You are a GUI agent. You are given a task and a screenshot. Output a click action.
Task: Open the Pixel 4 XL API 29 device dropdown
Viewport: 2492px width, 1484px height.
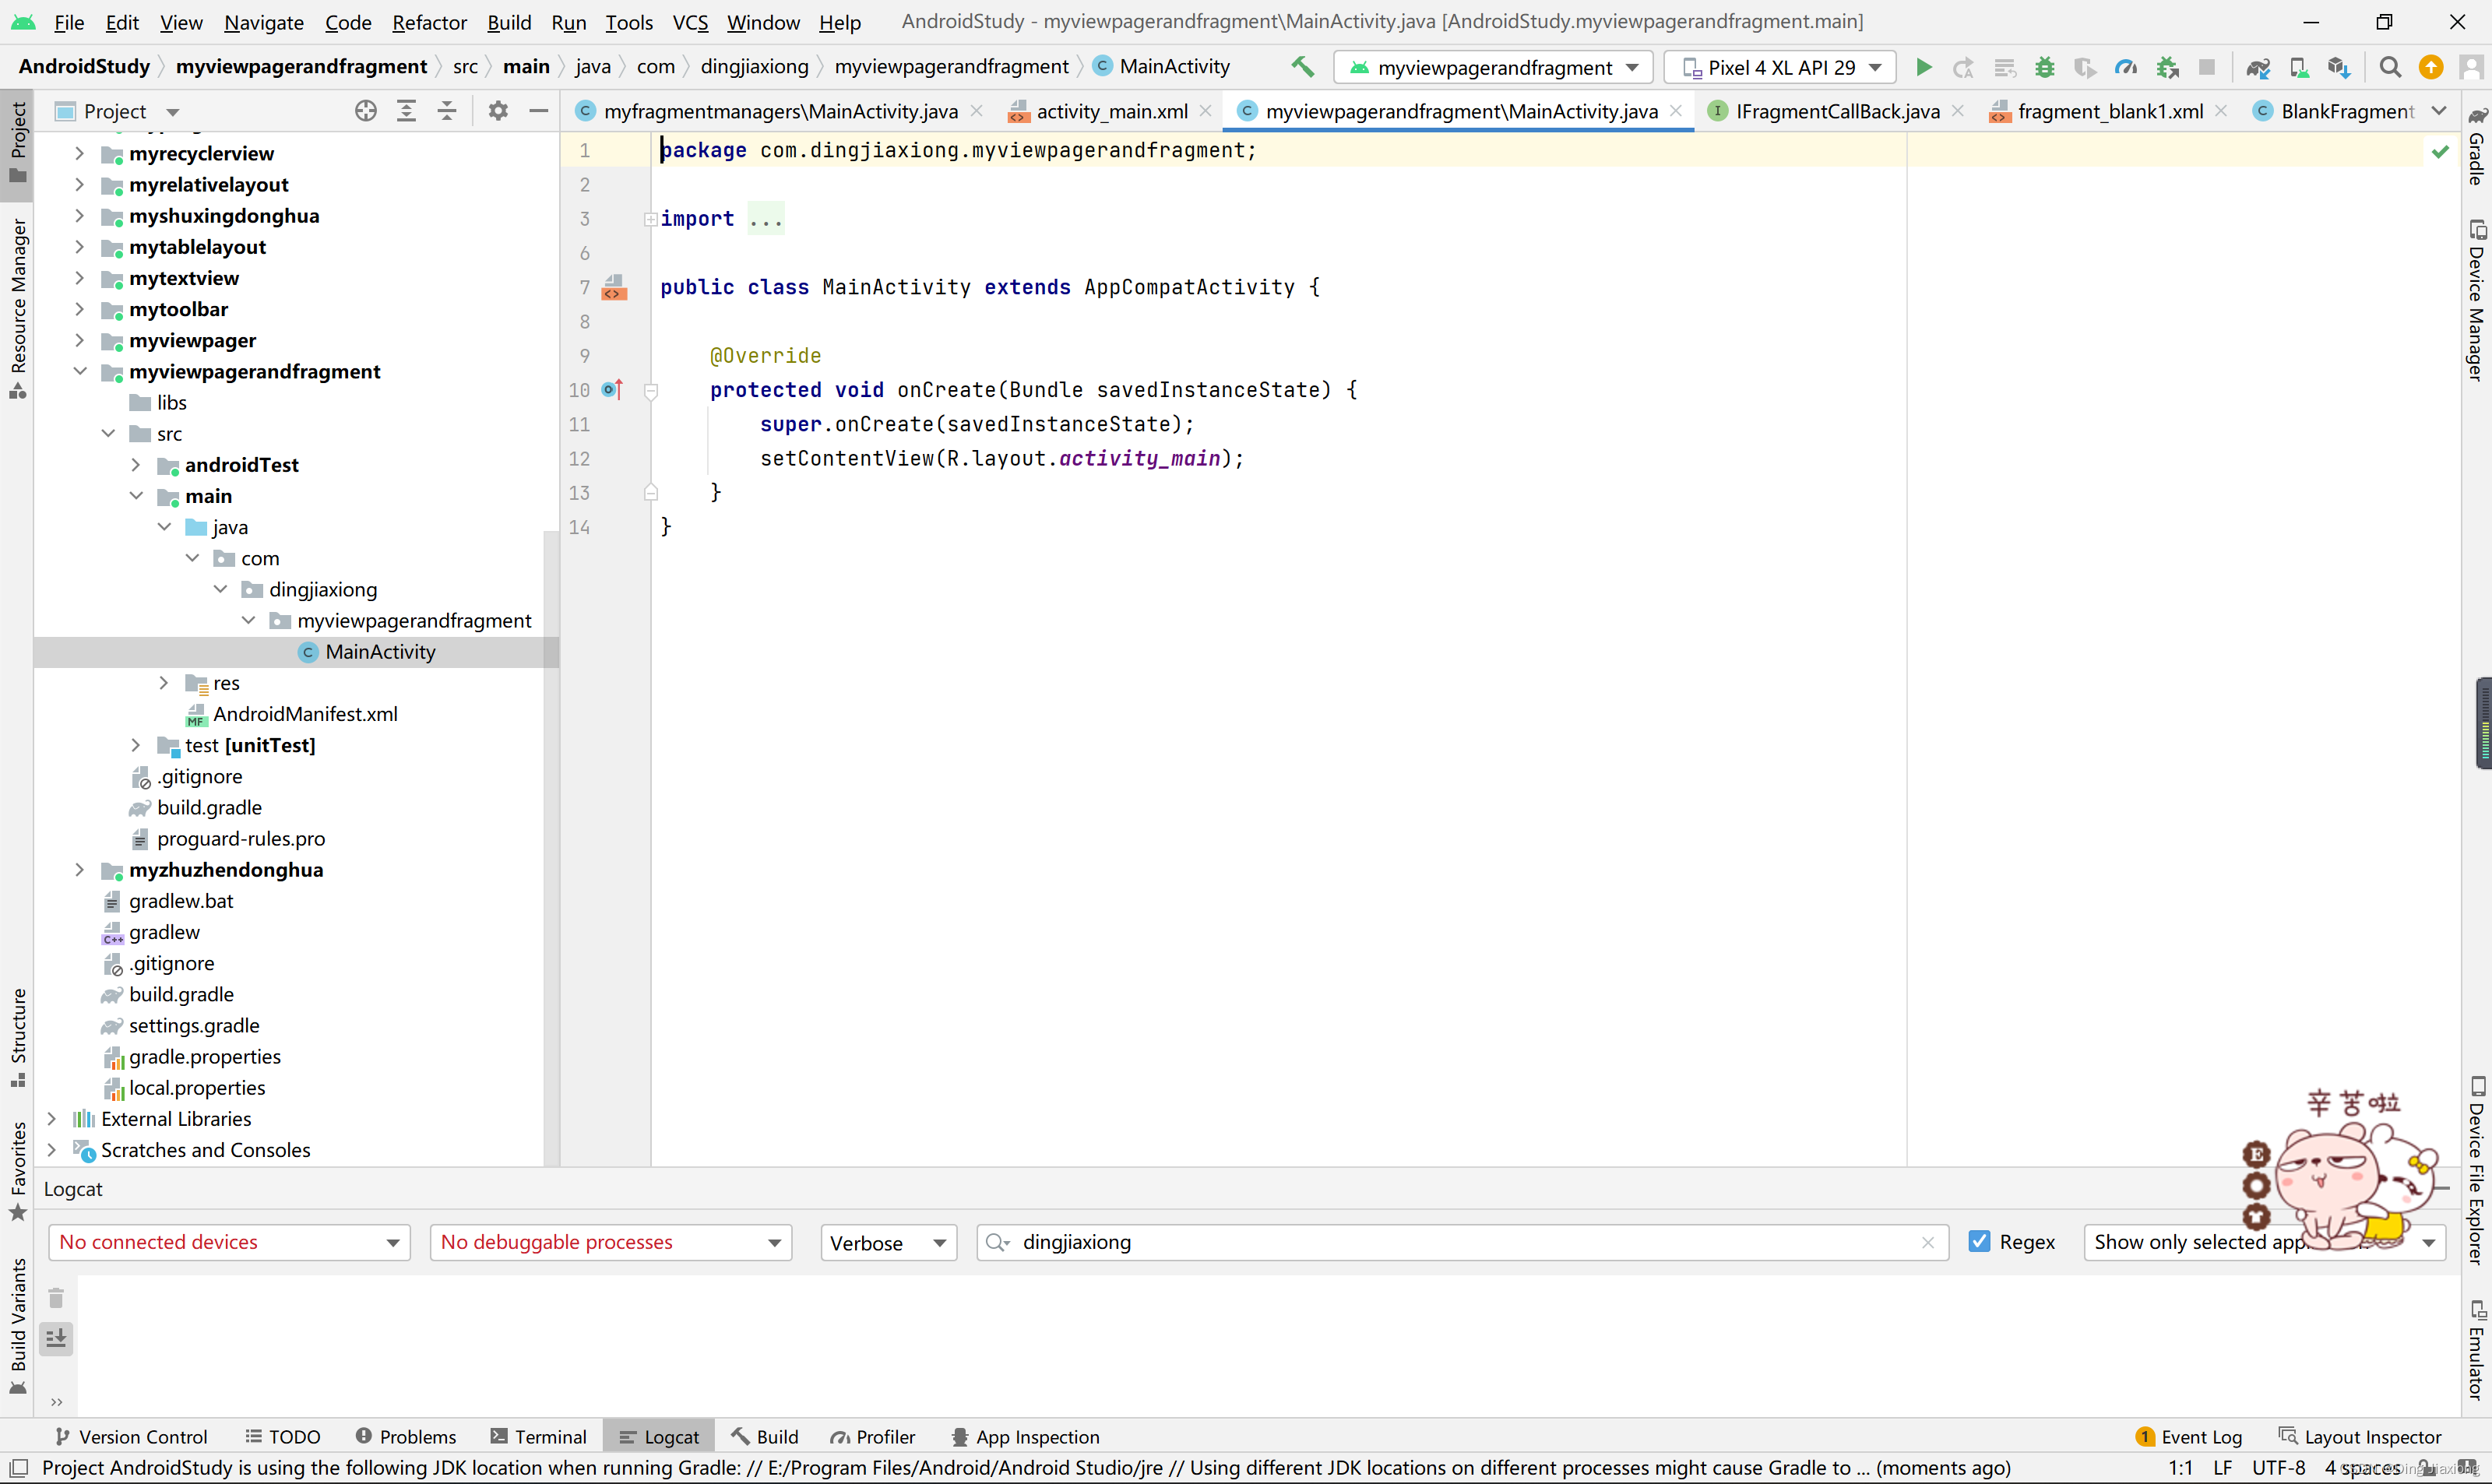tap(1780, 67)
